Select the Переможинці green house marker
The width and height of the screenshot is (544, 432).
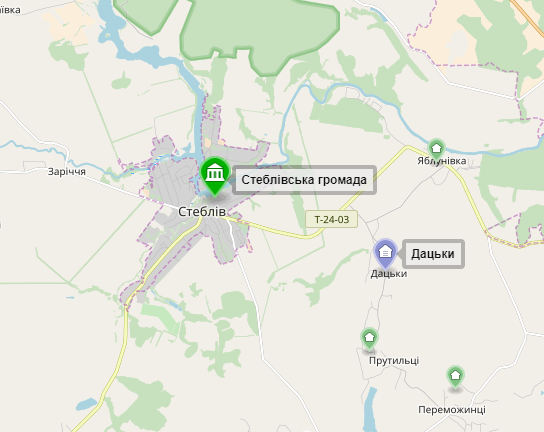pyautogui.click(x=455, y=377)
